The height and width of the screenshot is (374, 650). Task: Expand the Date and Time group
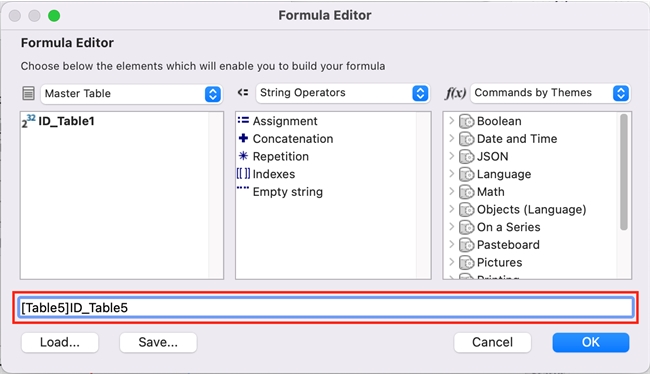(x=452, y=138)
